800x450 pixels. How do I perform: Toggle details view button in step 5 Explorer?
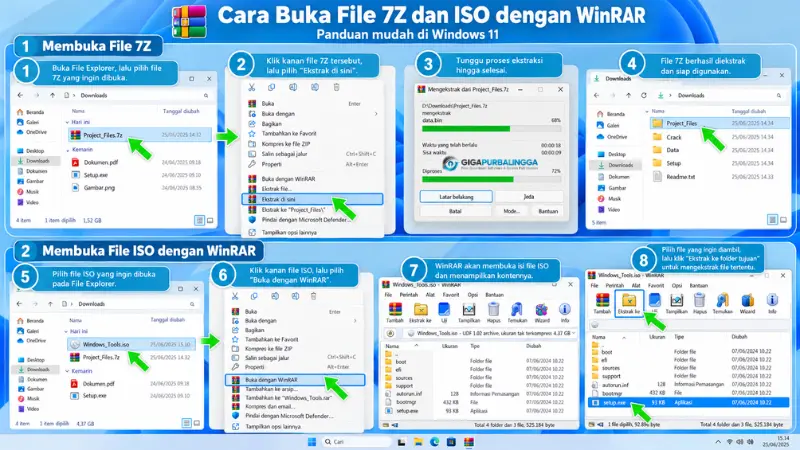(187, 423)
